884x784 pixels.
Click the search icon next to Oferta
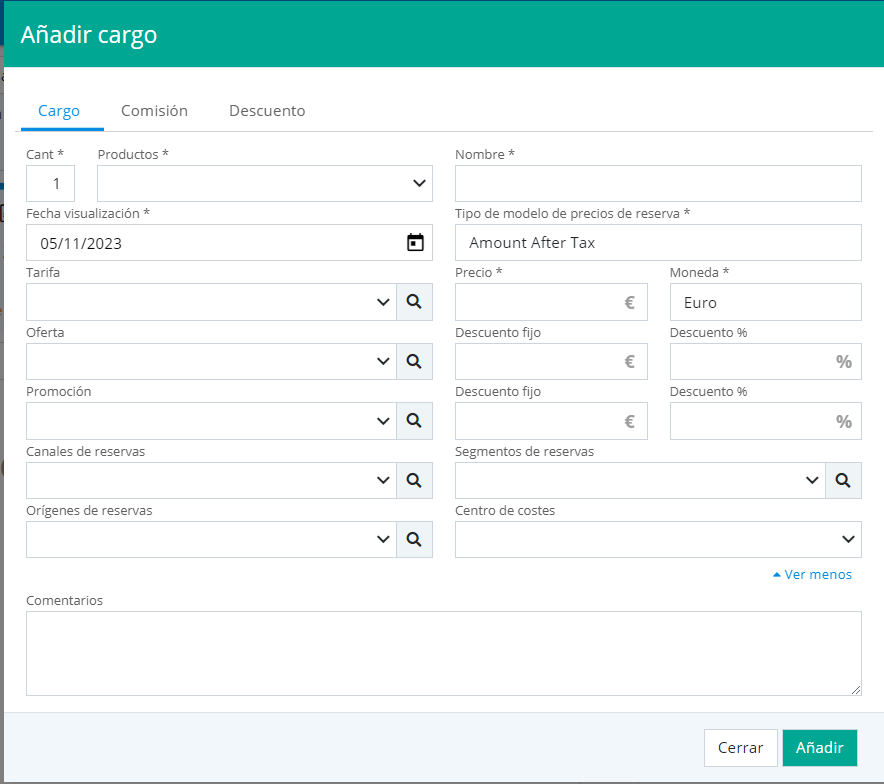pyautogui.click(x=414, y=362)
